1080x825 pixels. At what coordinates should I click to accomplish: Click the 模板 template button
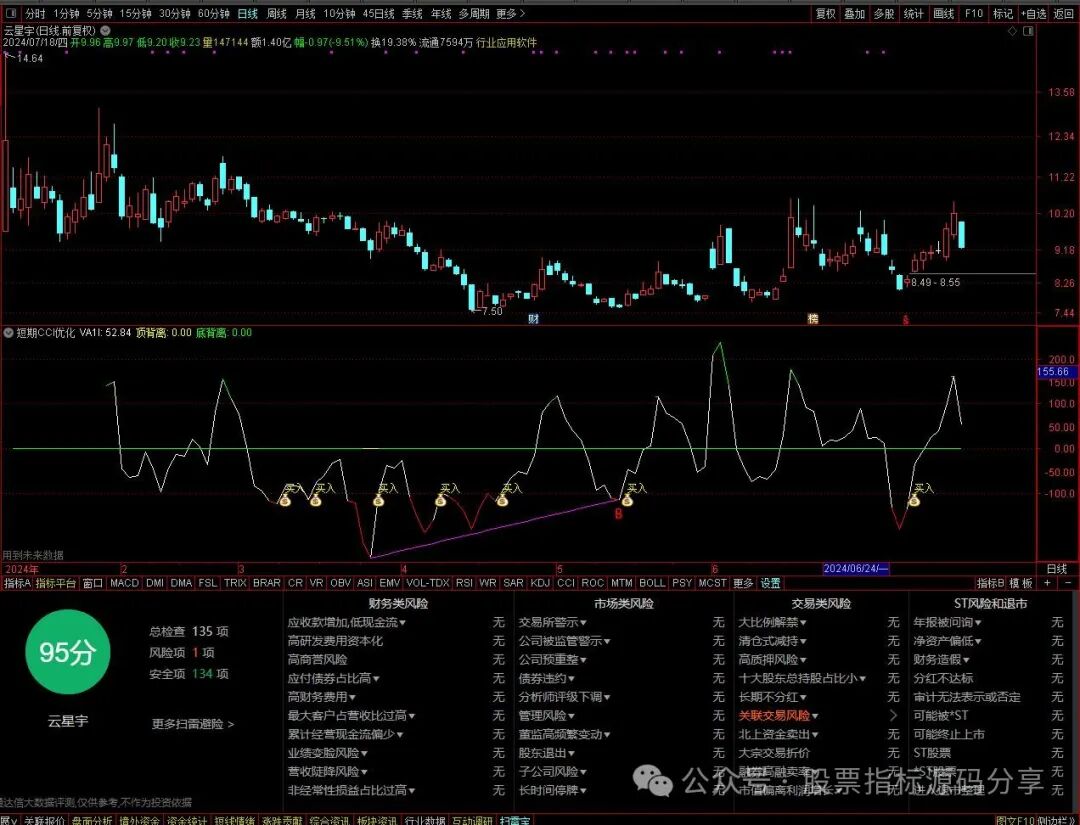(x=1021, y=583)
